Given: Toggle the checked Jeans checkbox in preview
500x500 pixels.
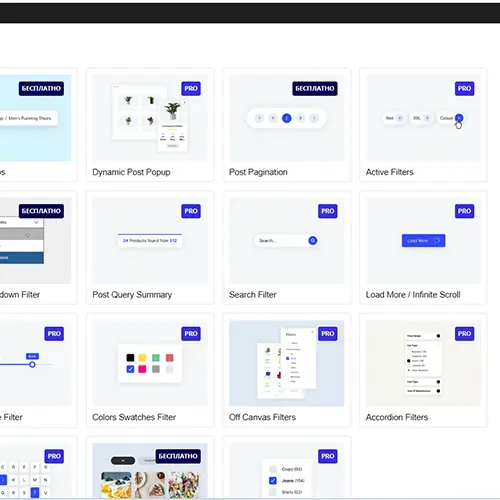Looking at the screenshot, I should [273, 480].
